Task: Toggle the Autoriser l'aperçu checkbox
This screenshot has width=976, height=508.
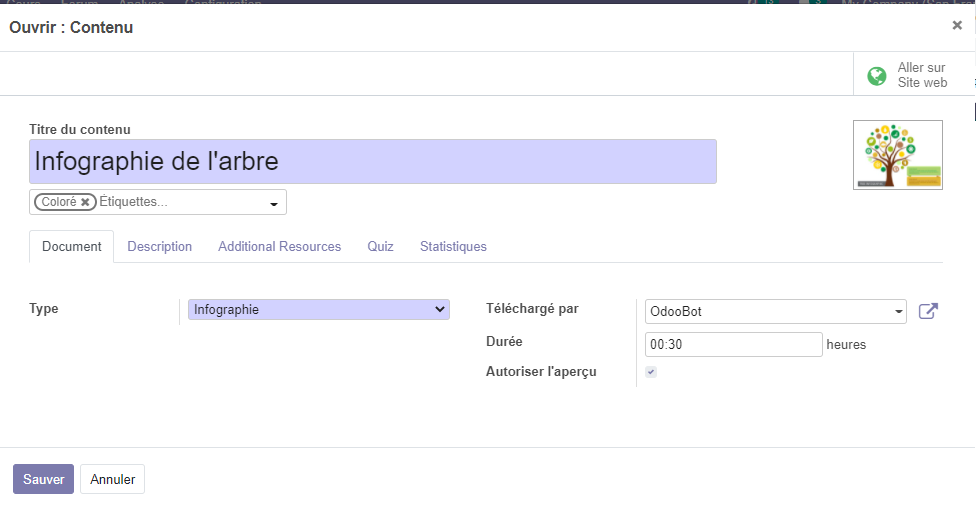Action: [x=651, y=372]
